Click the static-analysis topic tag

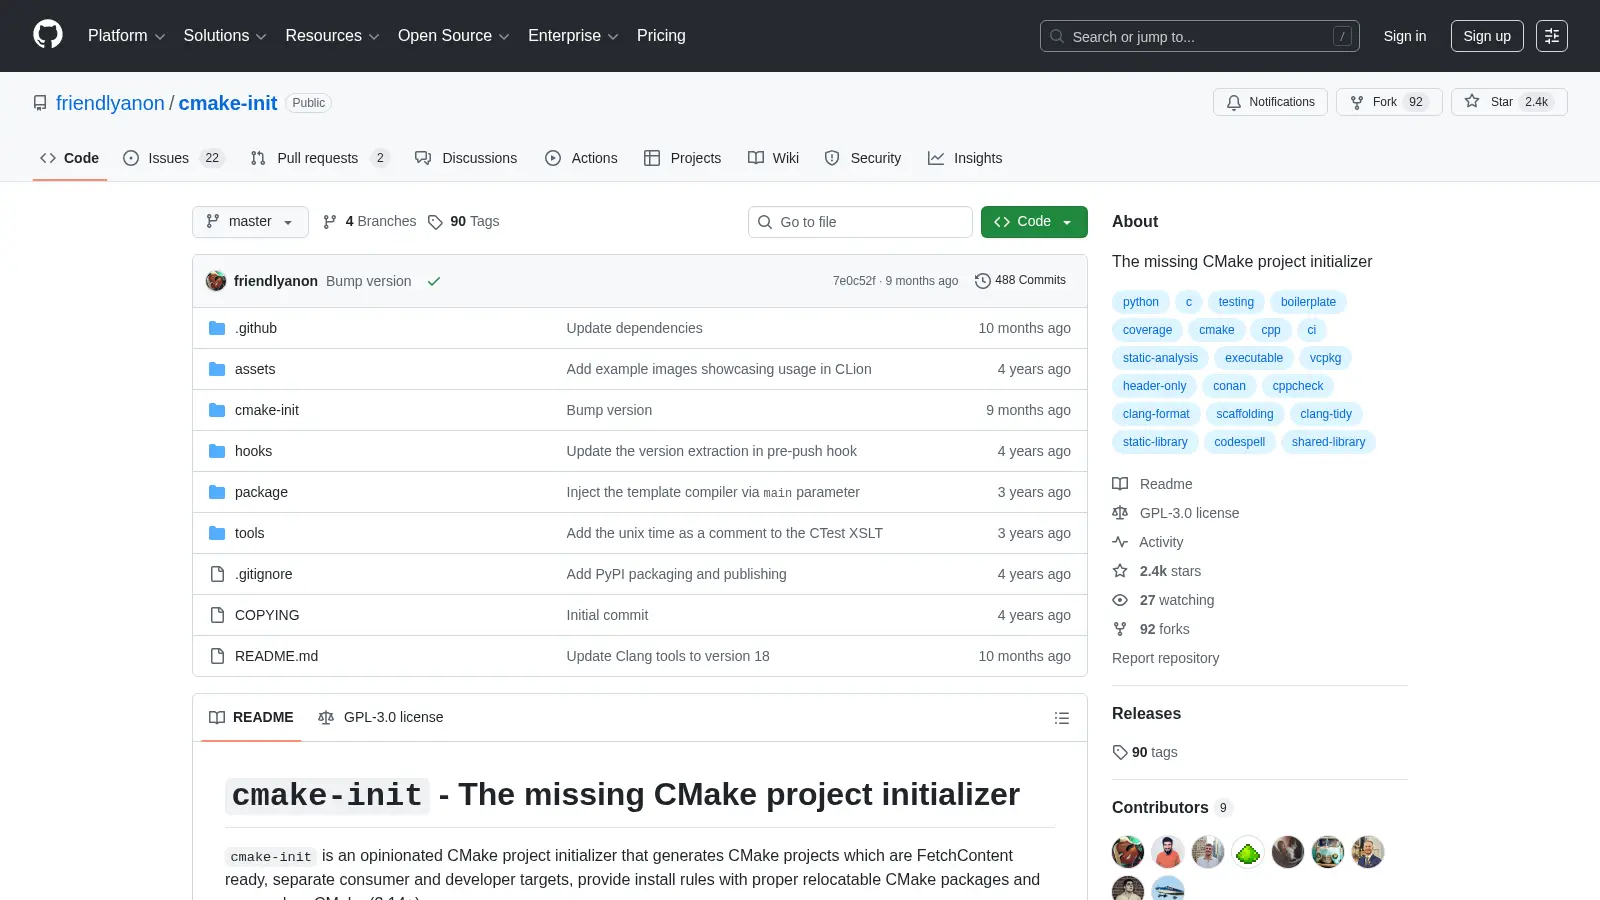point(1160,358)
